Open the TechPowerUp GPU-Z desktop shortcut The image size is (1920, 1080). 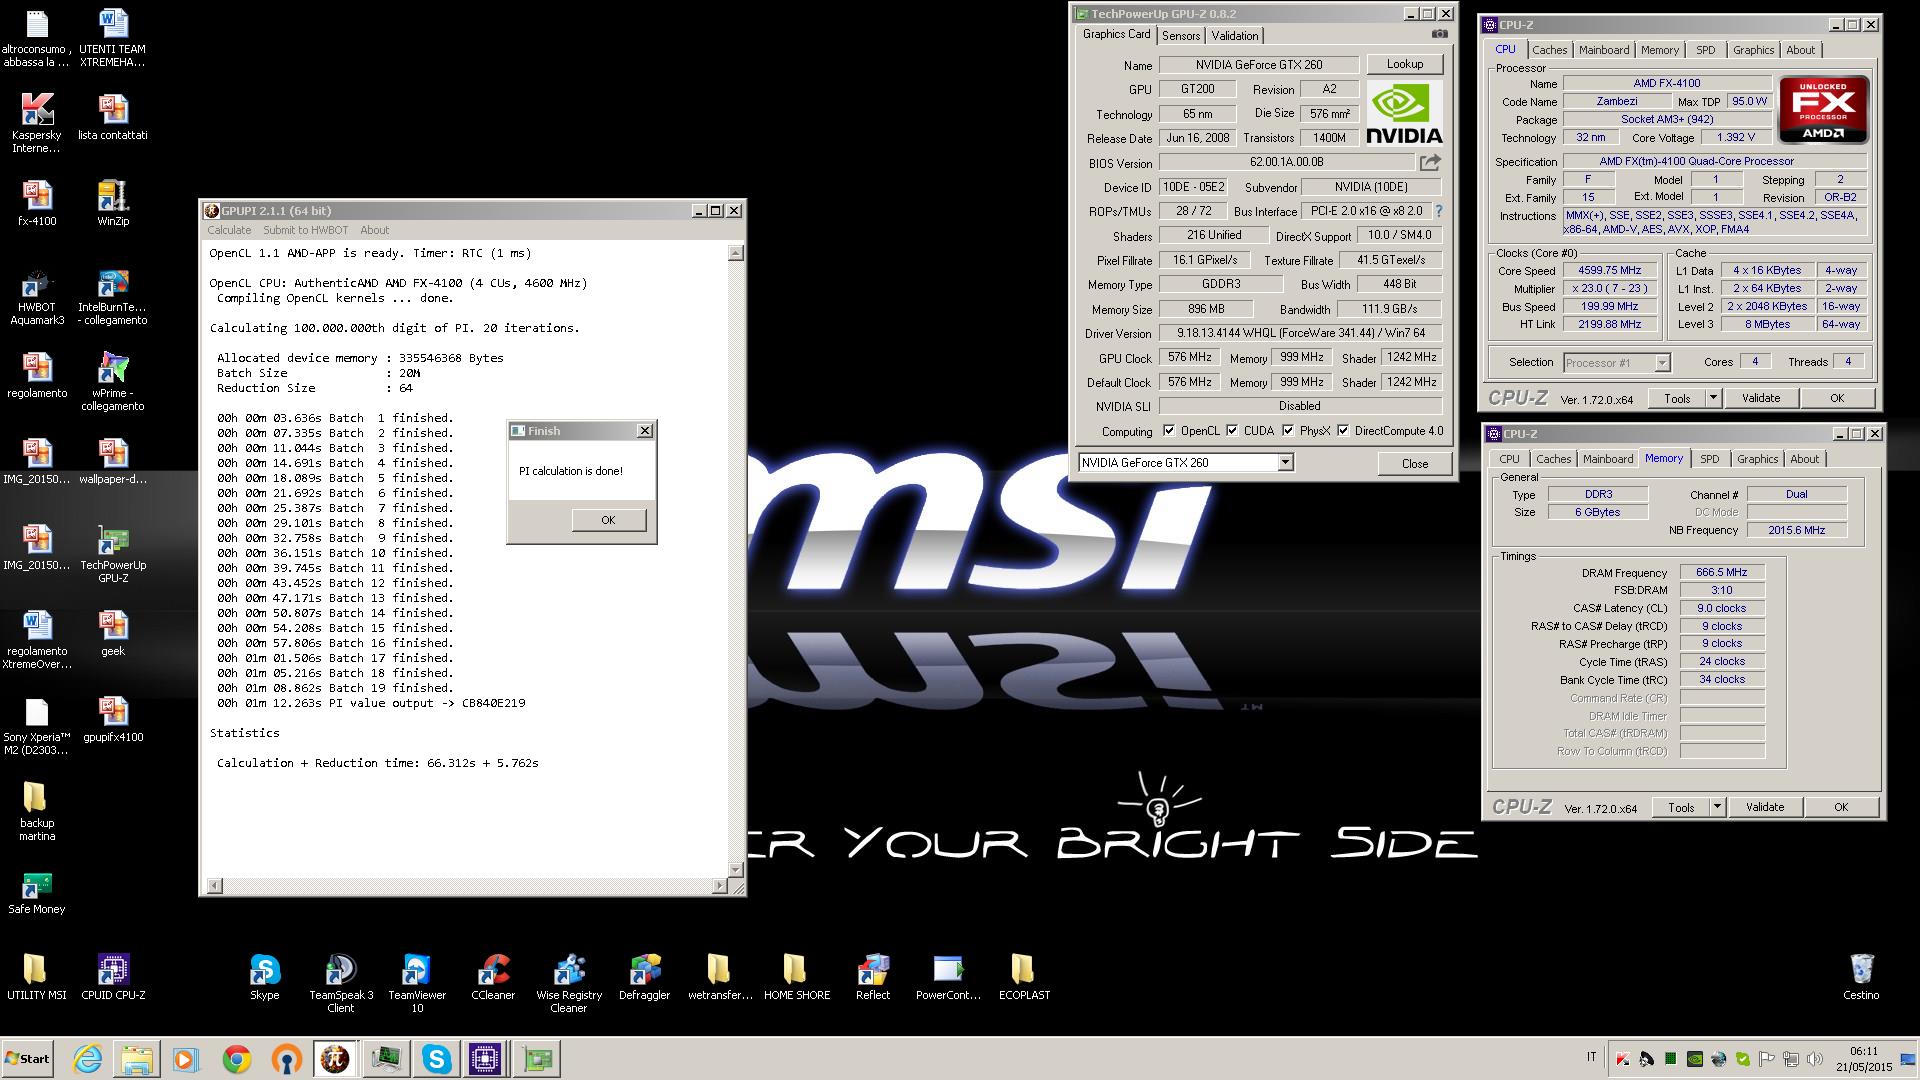113,555
